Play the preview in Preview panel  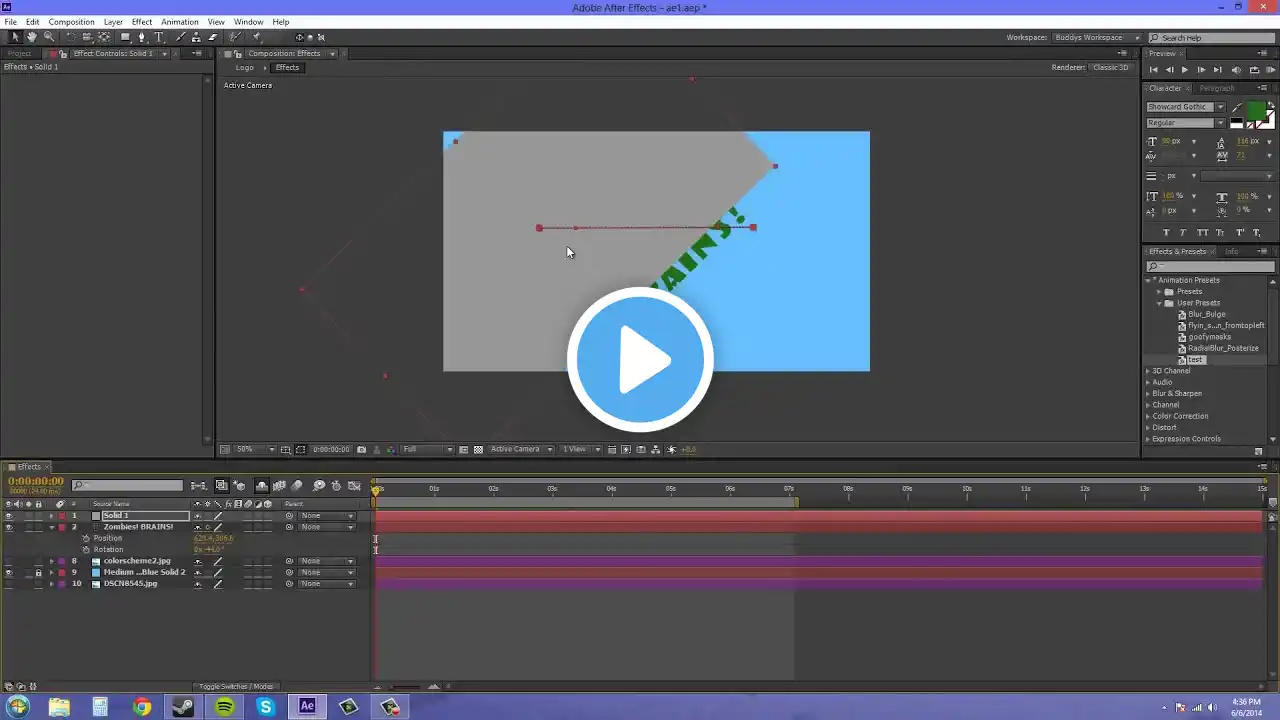pyautogui.click(x=1185, y=70)
